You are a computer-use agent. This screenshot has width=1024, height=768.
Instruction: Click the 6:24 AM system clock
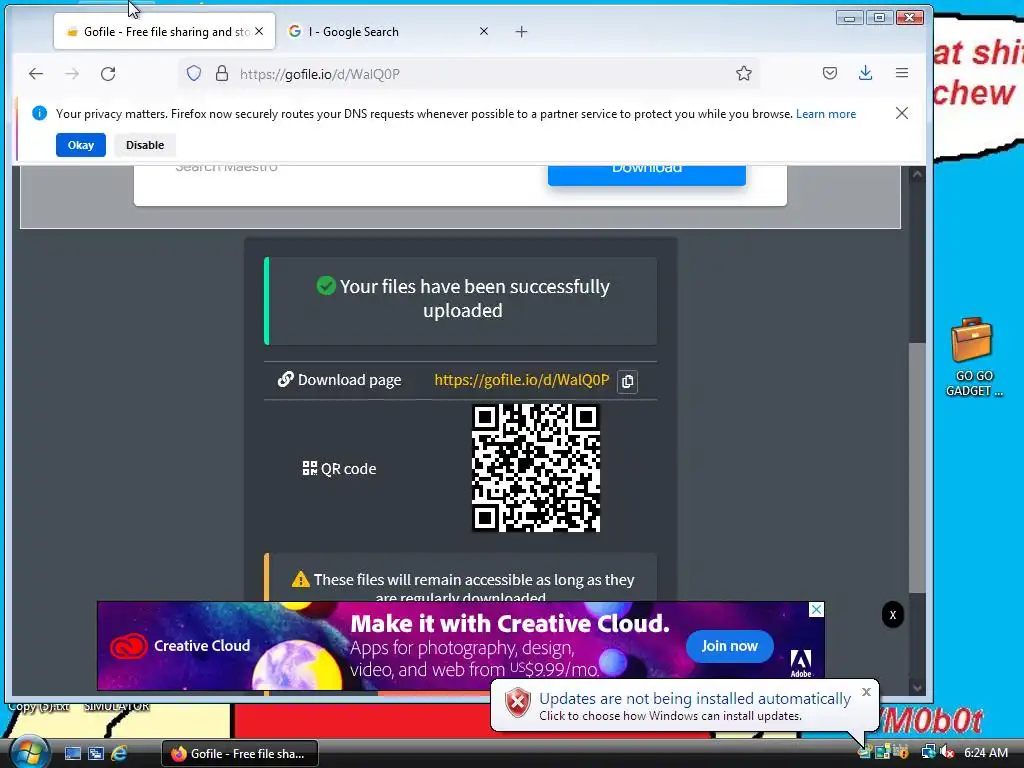tap(985, 753)
